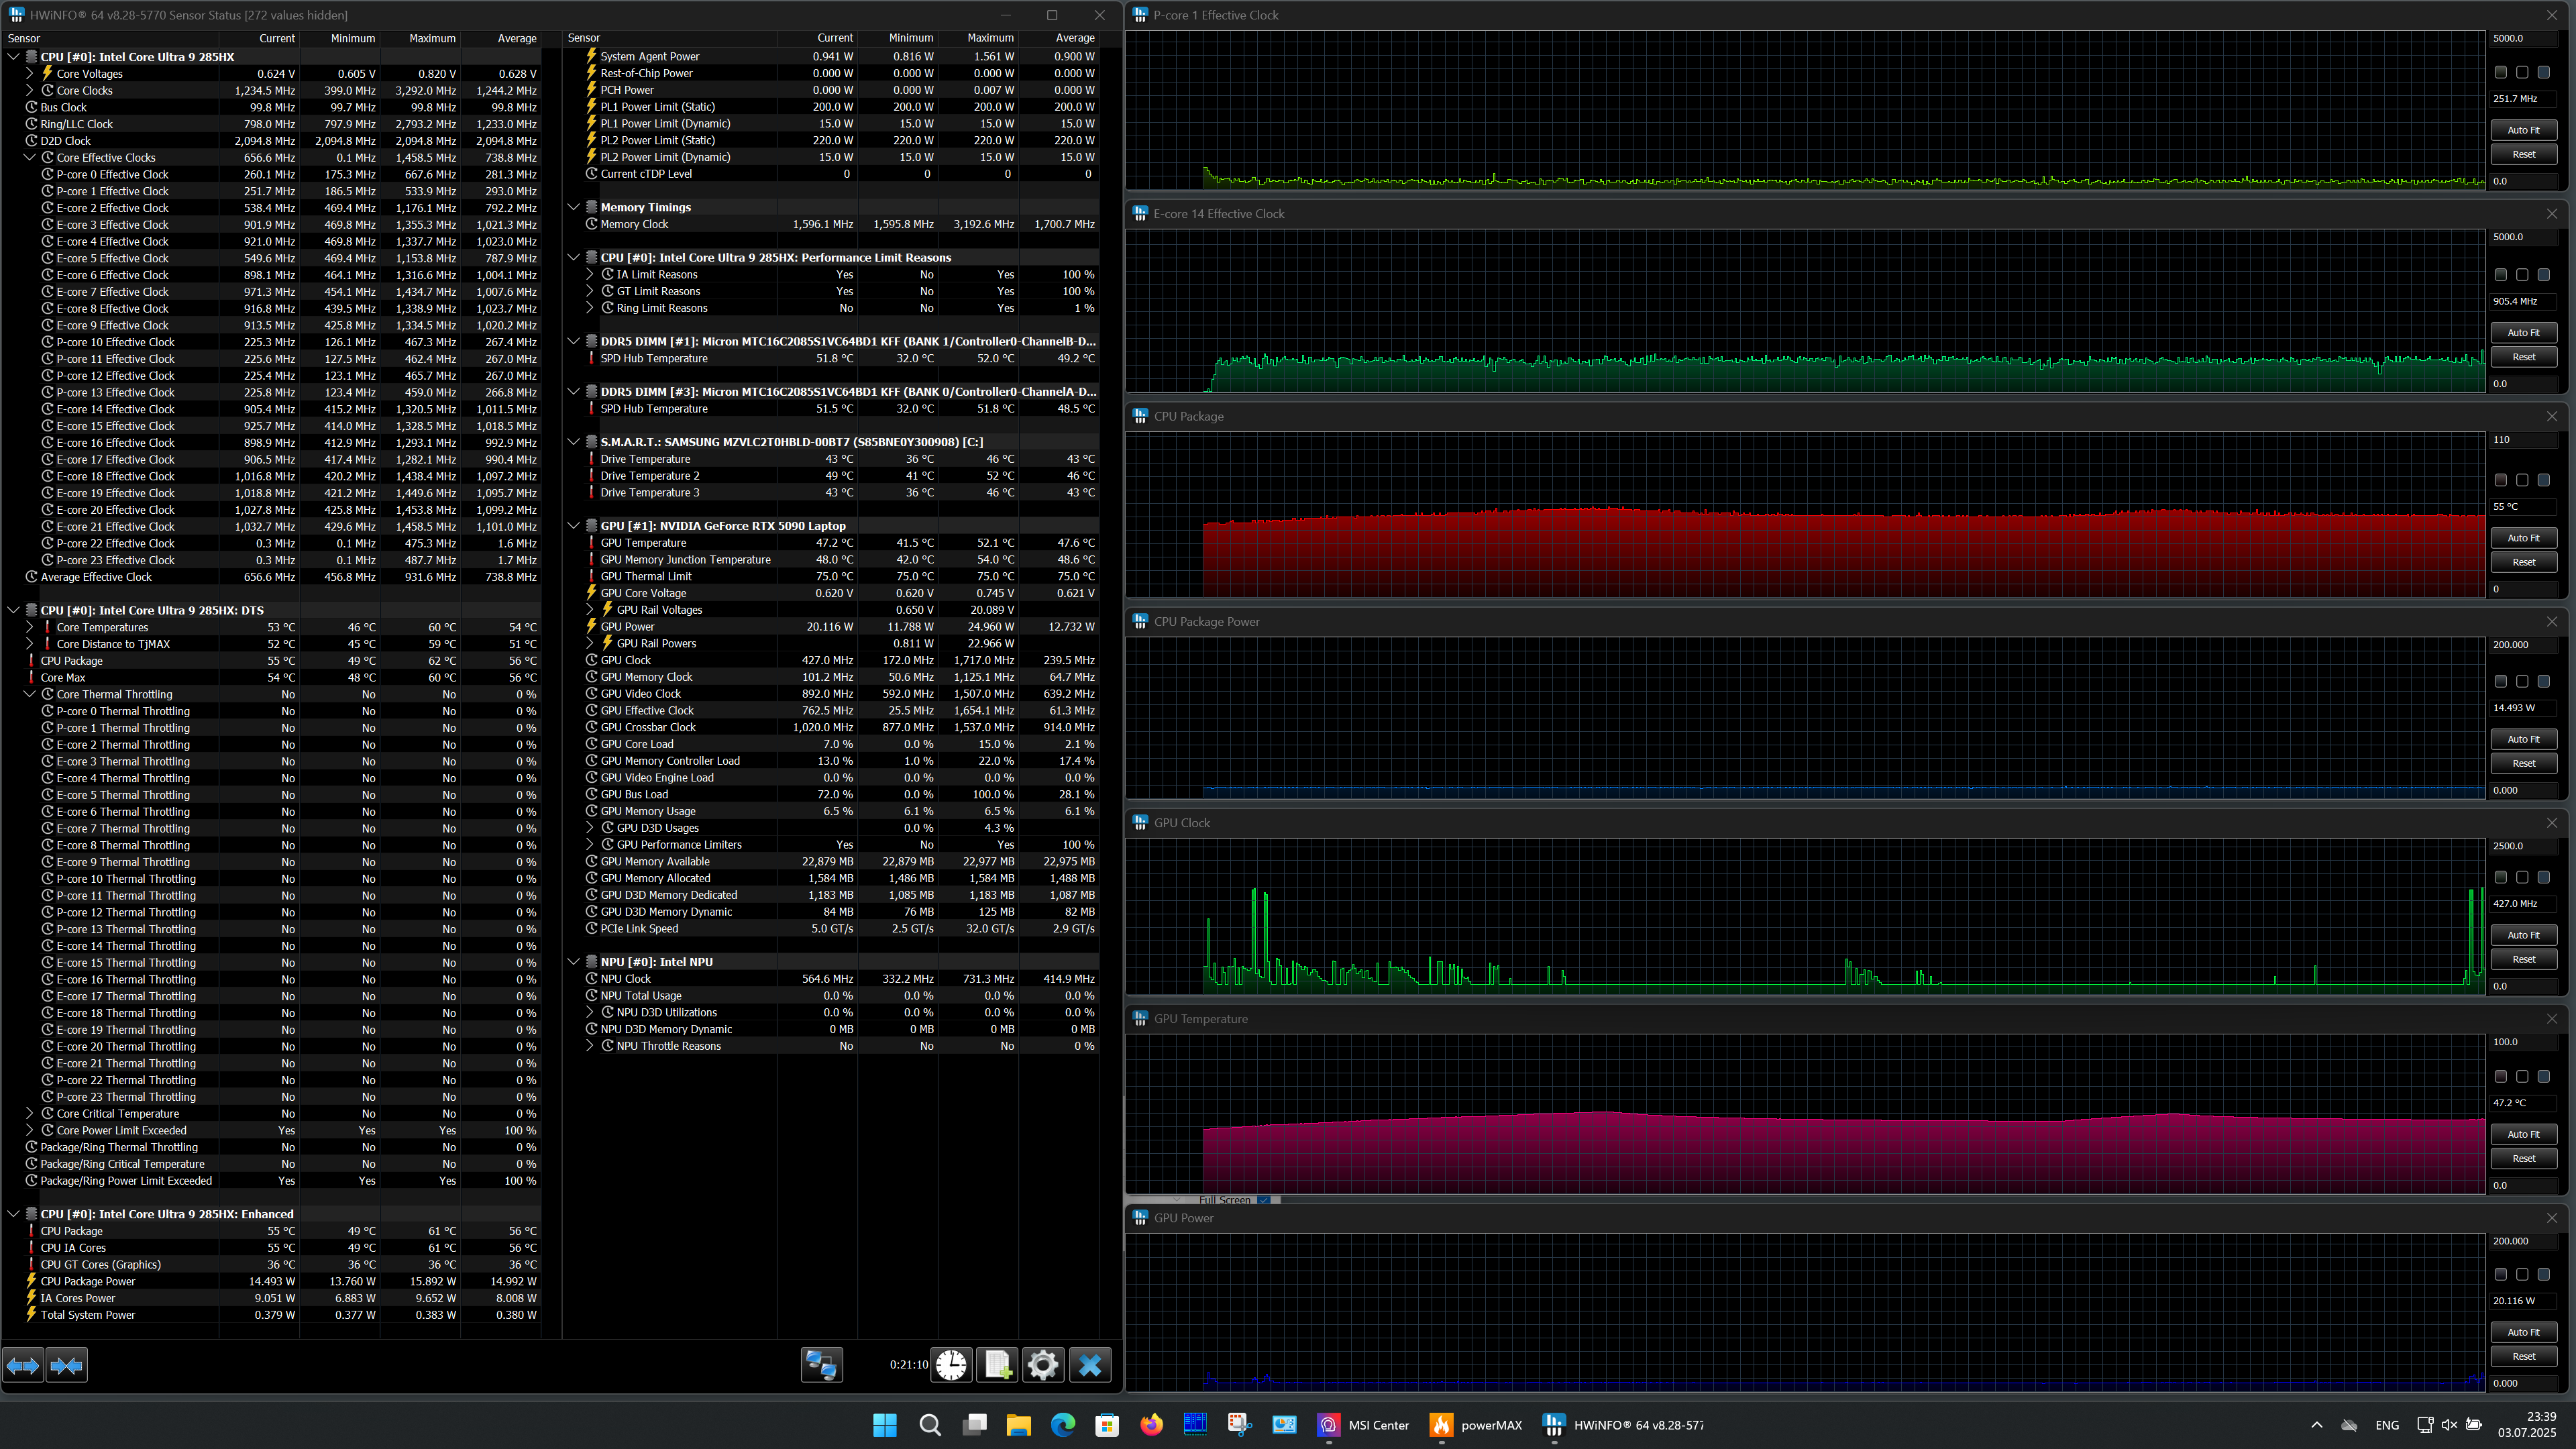Click the expand sensor columns arrows button

(x=23, y=1365)
